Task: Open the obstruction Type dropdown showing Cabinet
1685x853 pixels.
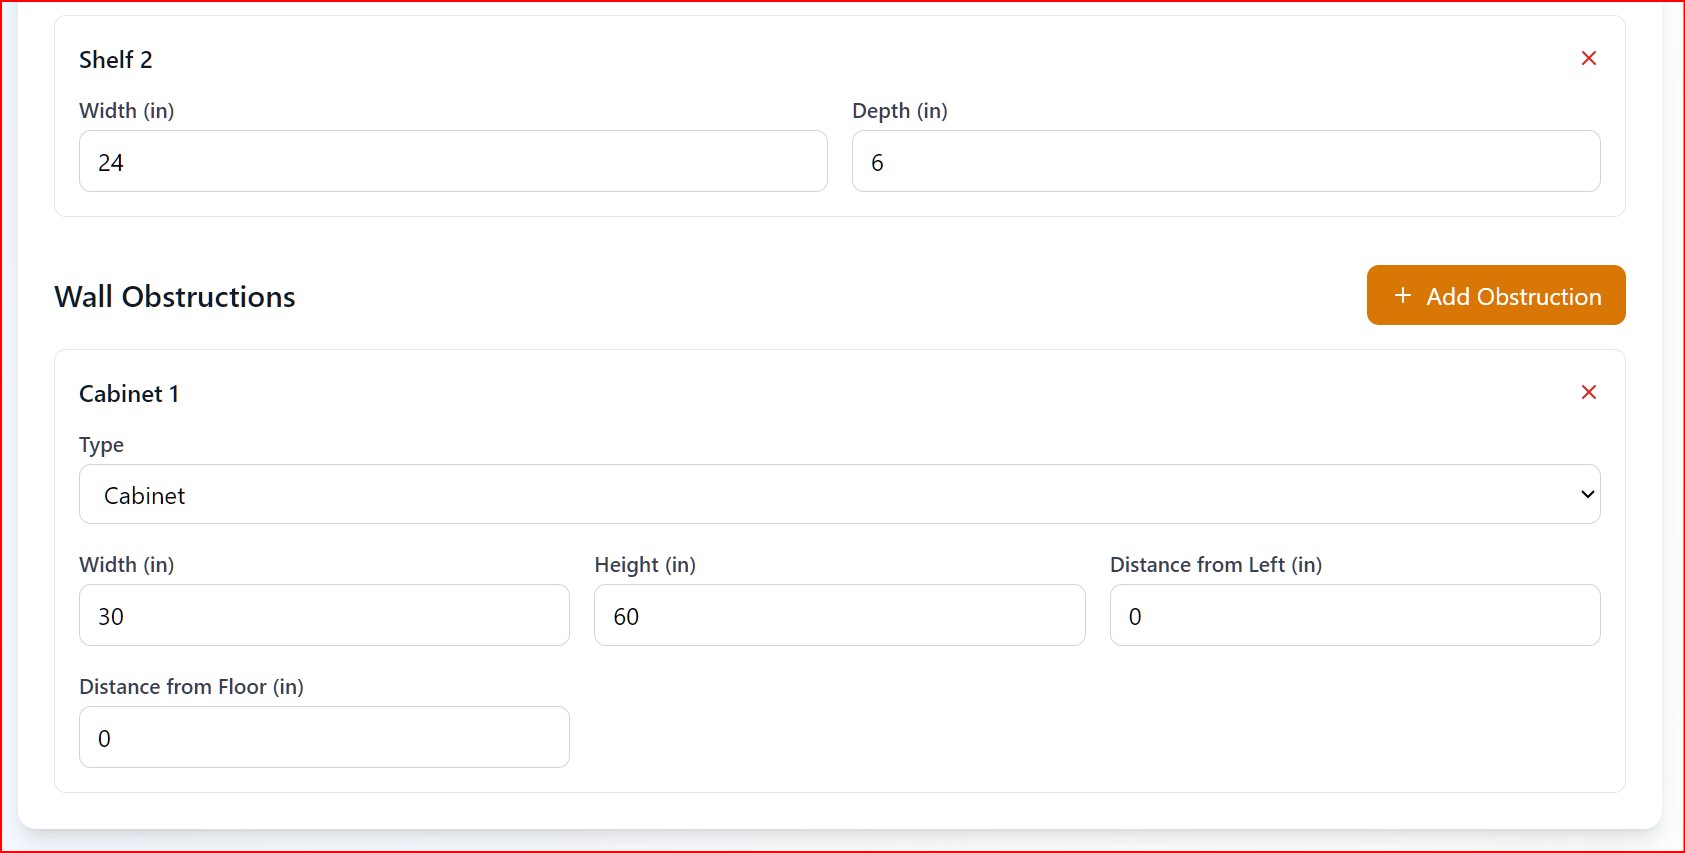Action: click(x=840, y=494)
